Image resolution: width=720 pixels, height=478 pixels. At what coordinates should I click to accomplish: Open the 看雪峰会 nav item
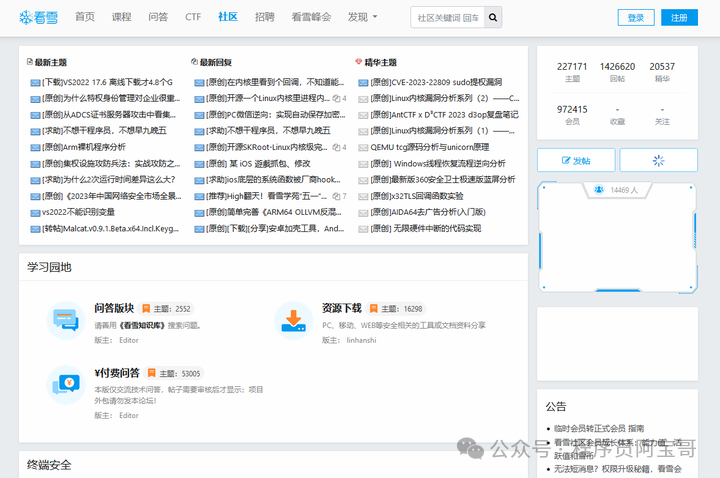[x=311, y=17]
